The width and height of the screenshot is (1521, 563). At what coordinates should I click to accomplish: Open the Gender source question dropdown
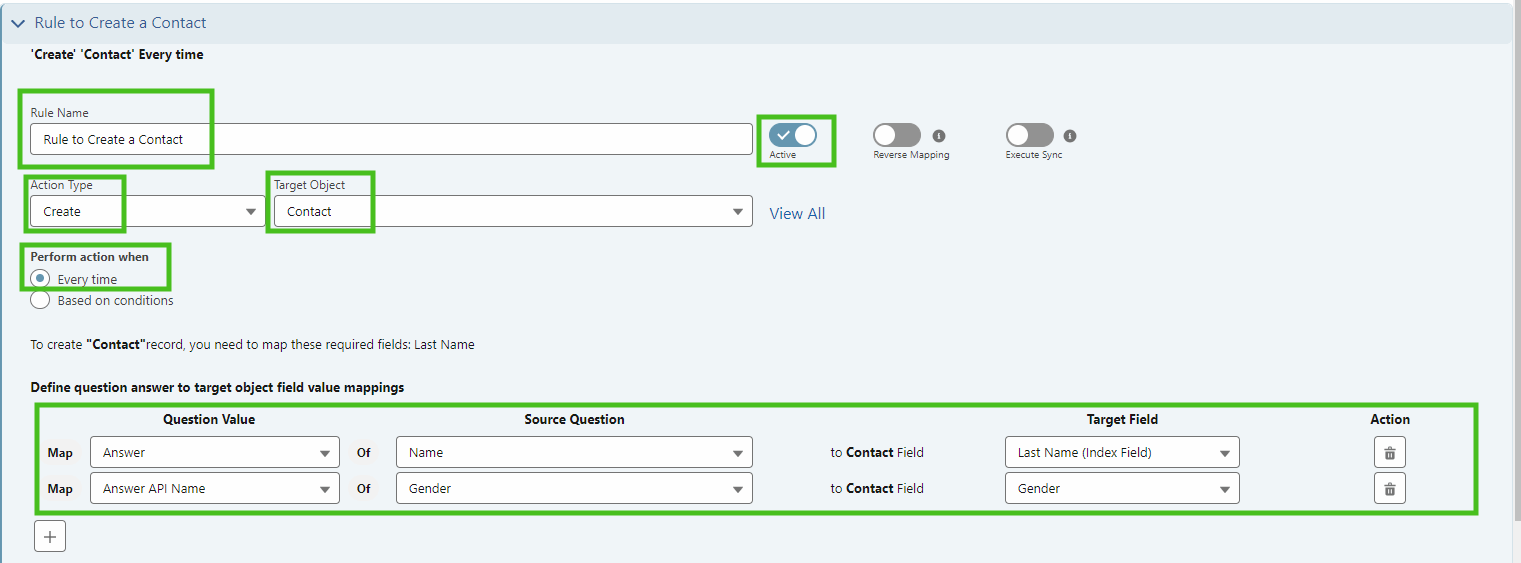tap(574, 489)
